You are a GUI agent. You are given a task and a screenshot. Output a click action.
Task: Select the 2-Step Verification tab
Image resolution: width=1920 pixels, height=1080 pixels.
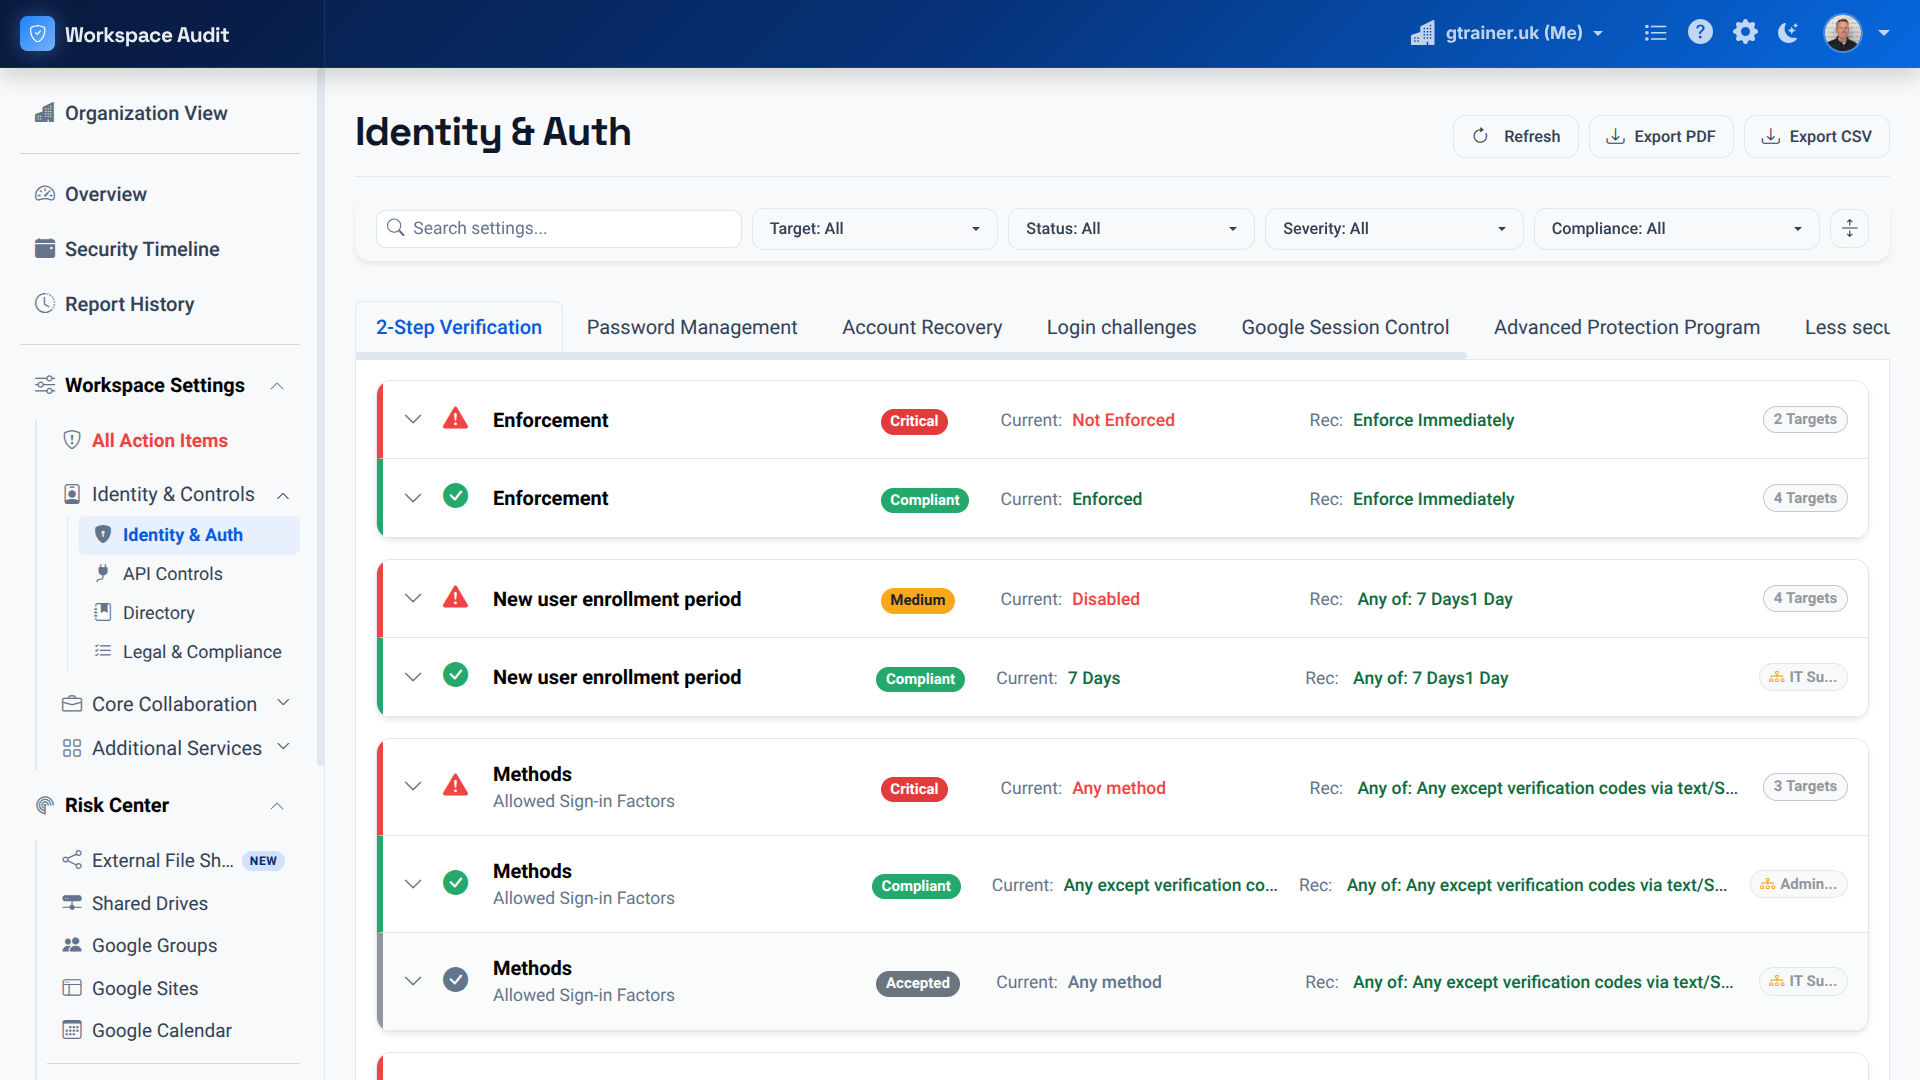coord(459,327)
